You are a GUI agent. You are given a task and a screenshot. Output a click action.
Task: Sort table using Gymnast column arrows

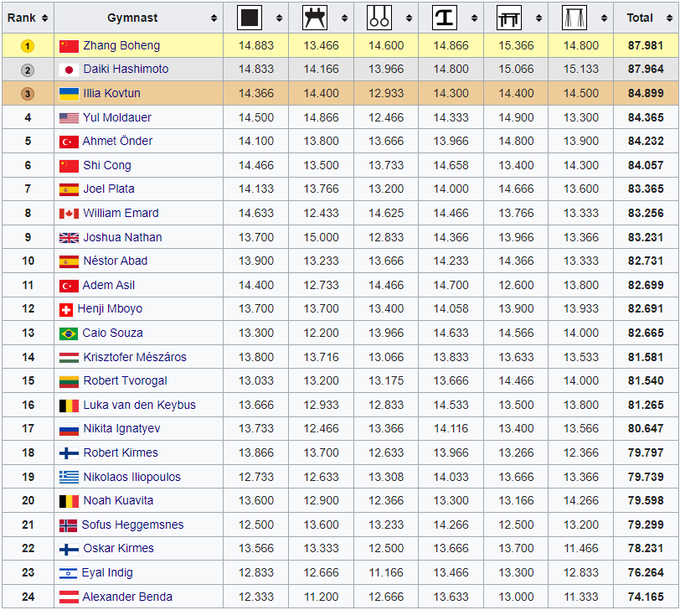[x=215, y=18]
